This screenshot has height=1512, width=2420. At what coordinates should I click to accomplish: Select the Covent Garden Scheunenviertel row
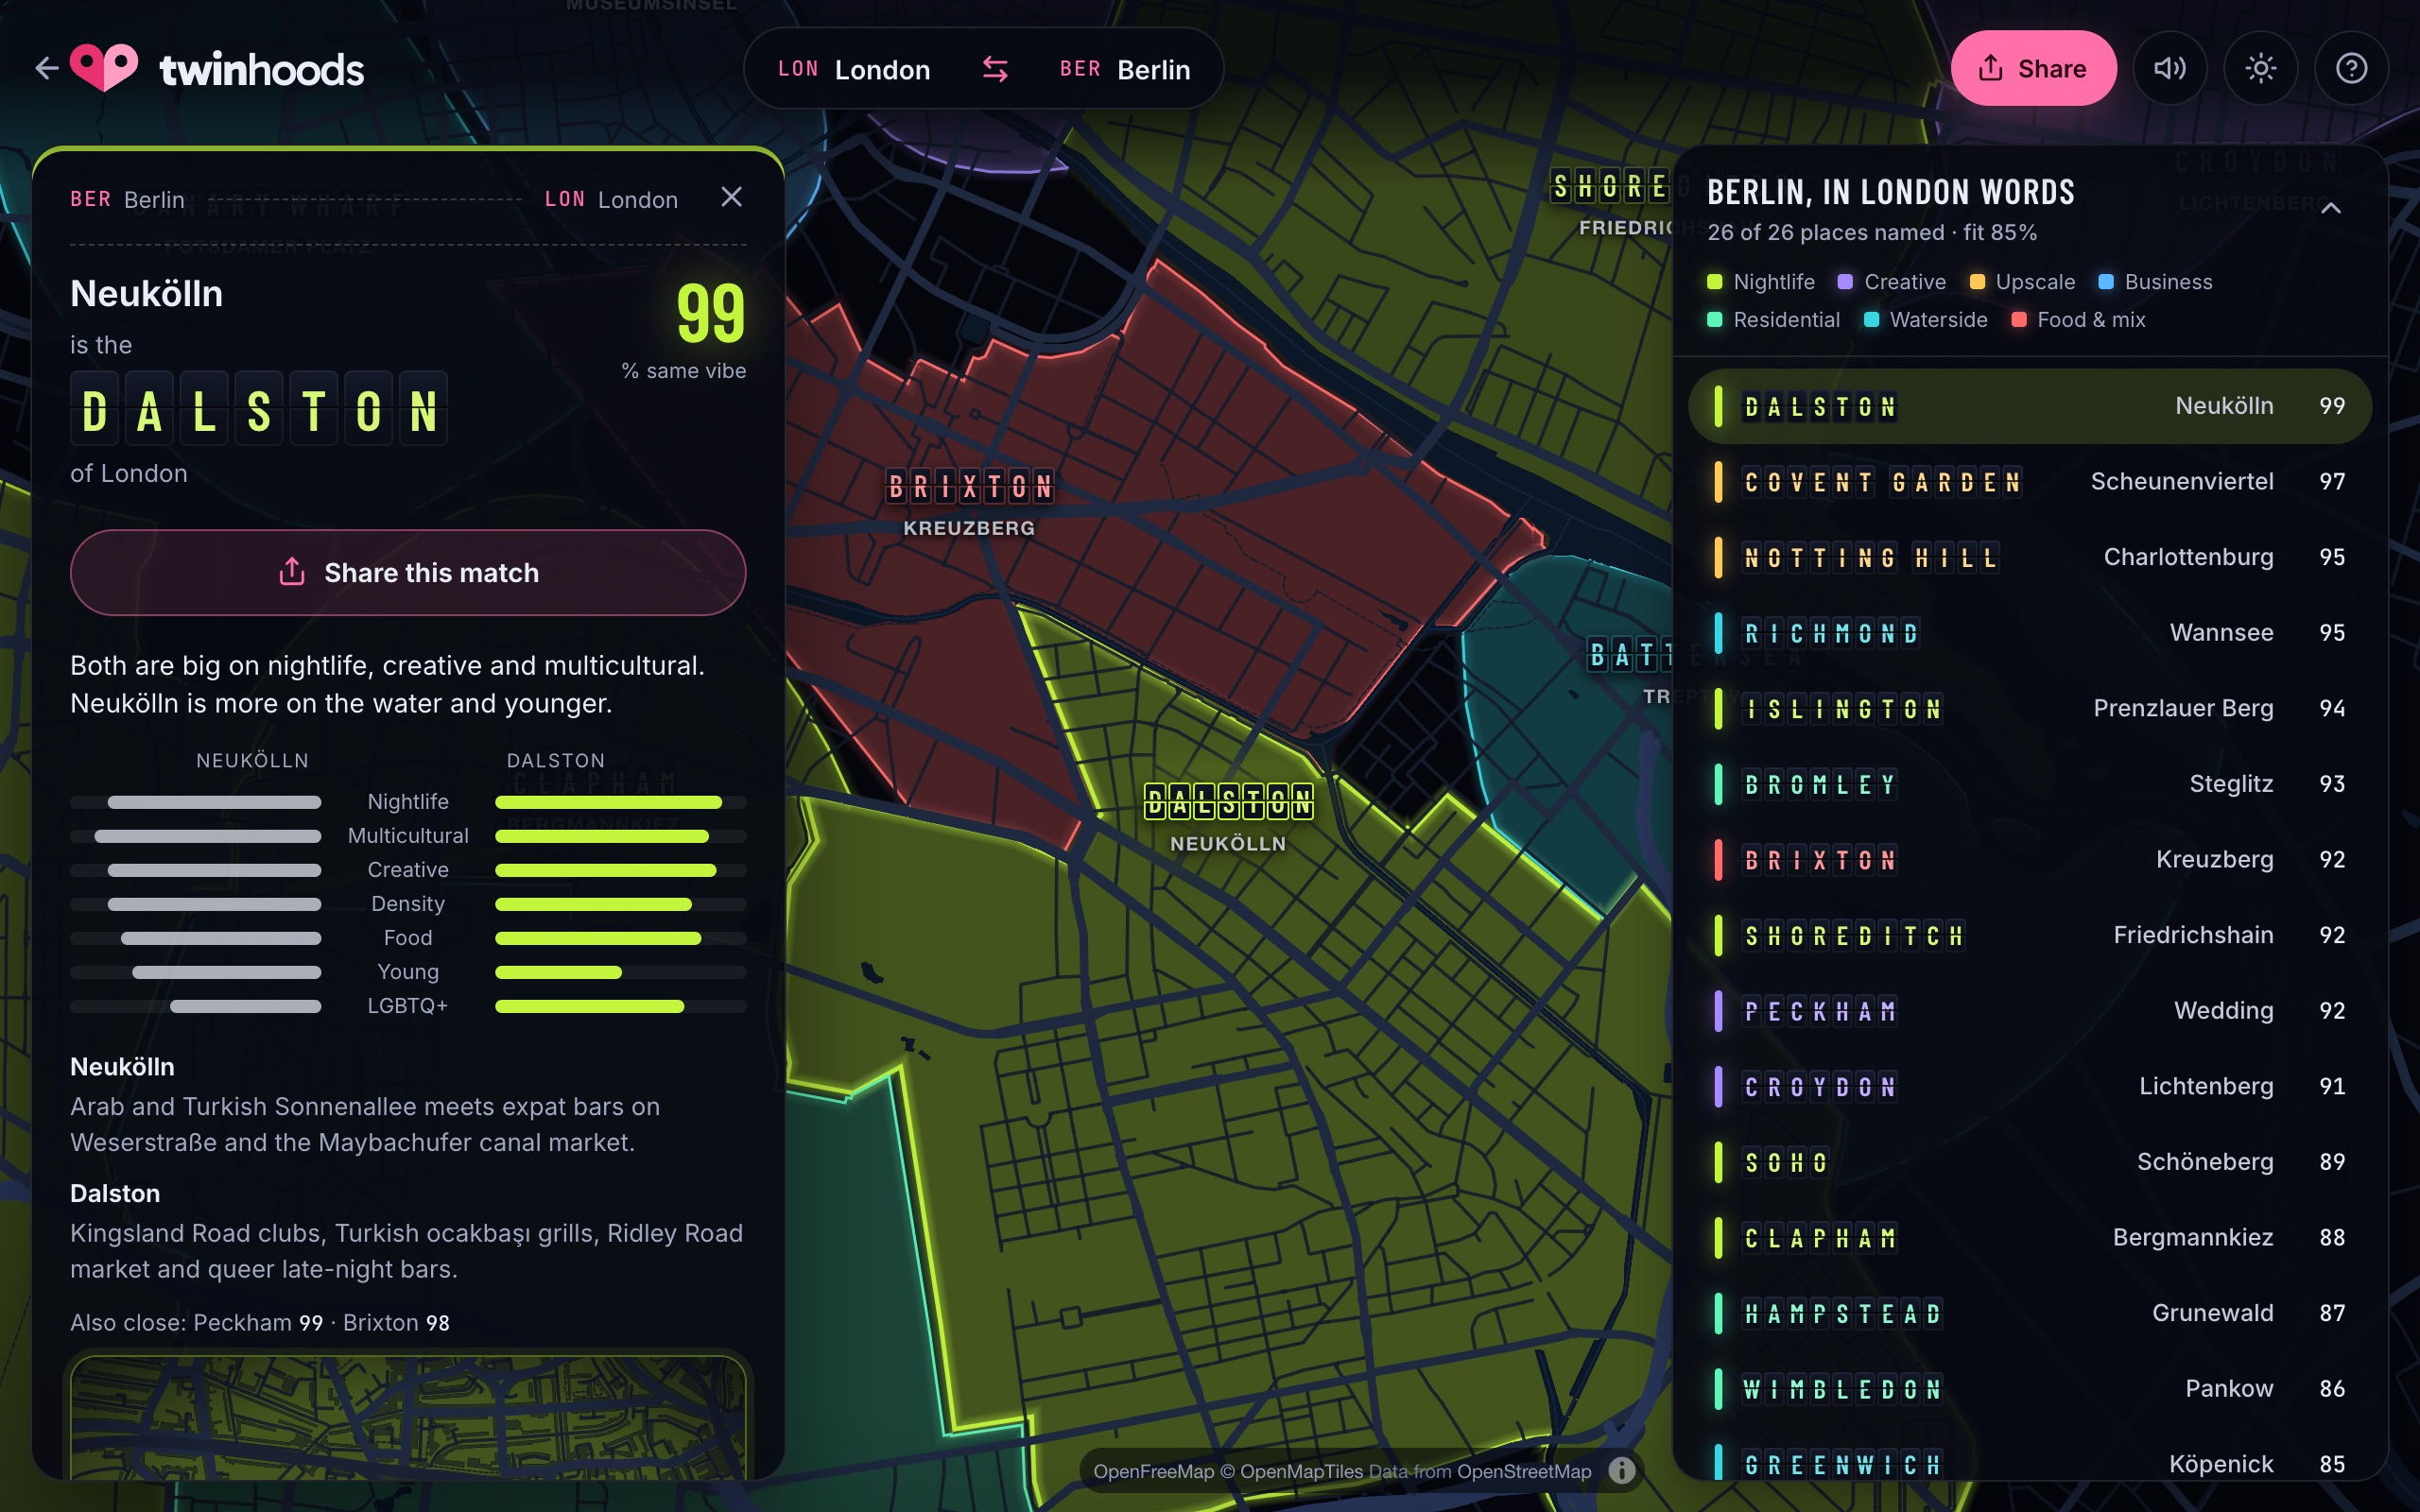pos(2029,482)
